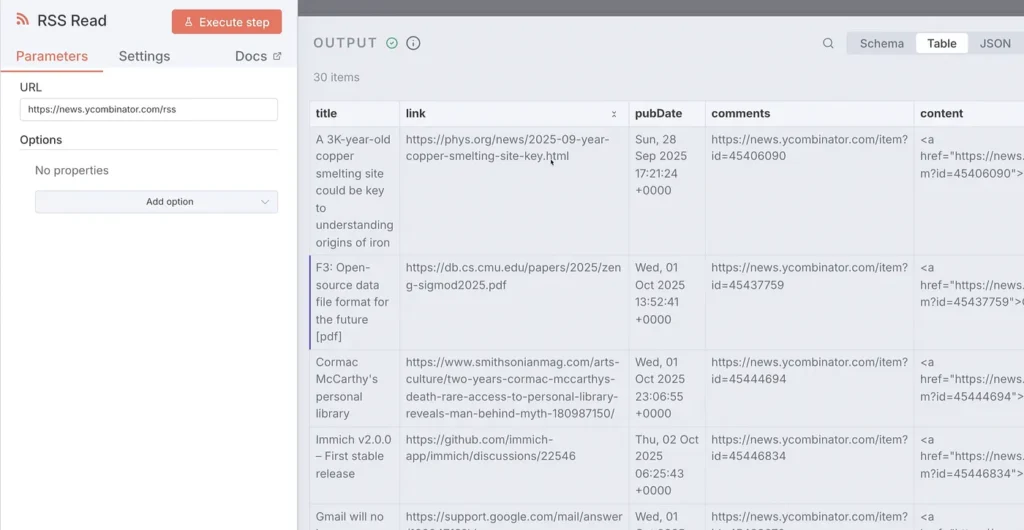Select the F3 open-source data file format row title

click(352, 301)
